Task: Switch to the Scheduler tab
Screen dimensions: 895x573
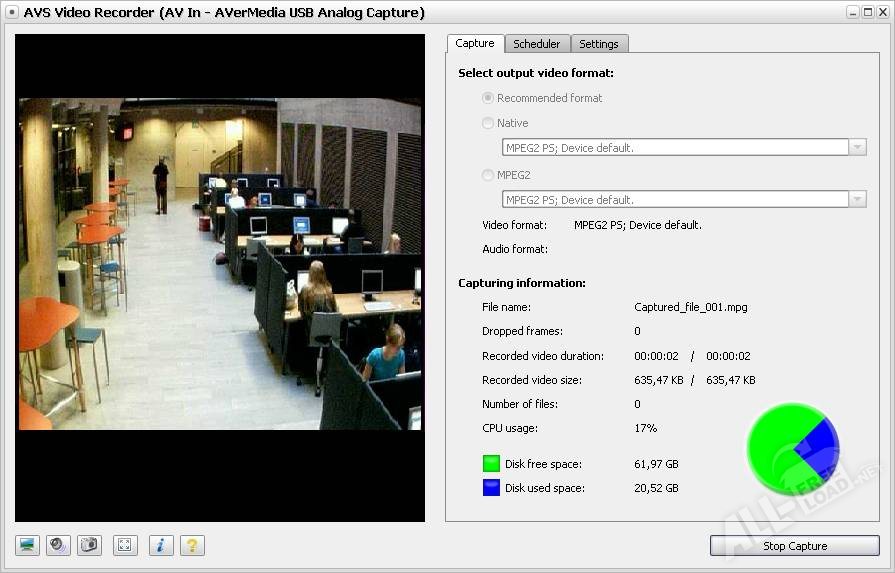Action: tap(537, 44)
